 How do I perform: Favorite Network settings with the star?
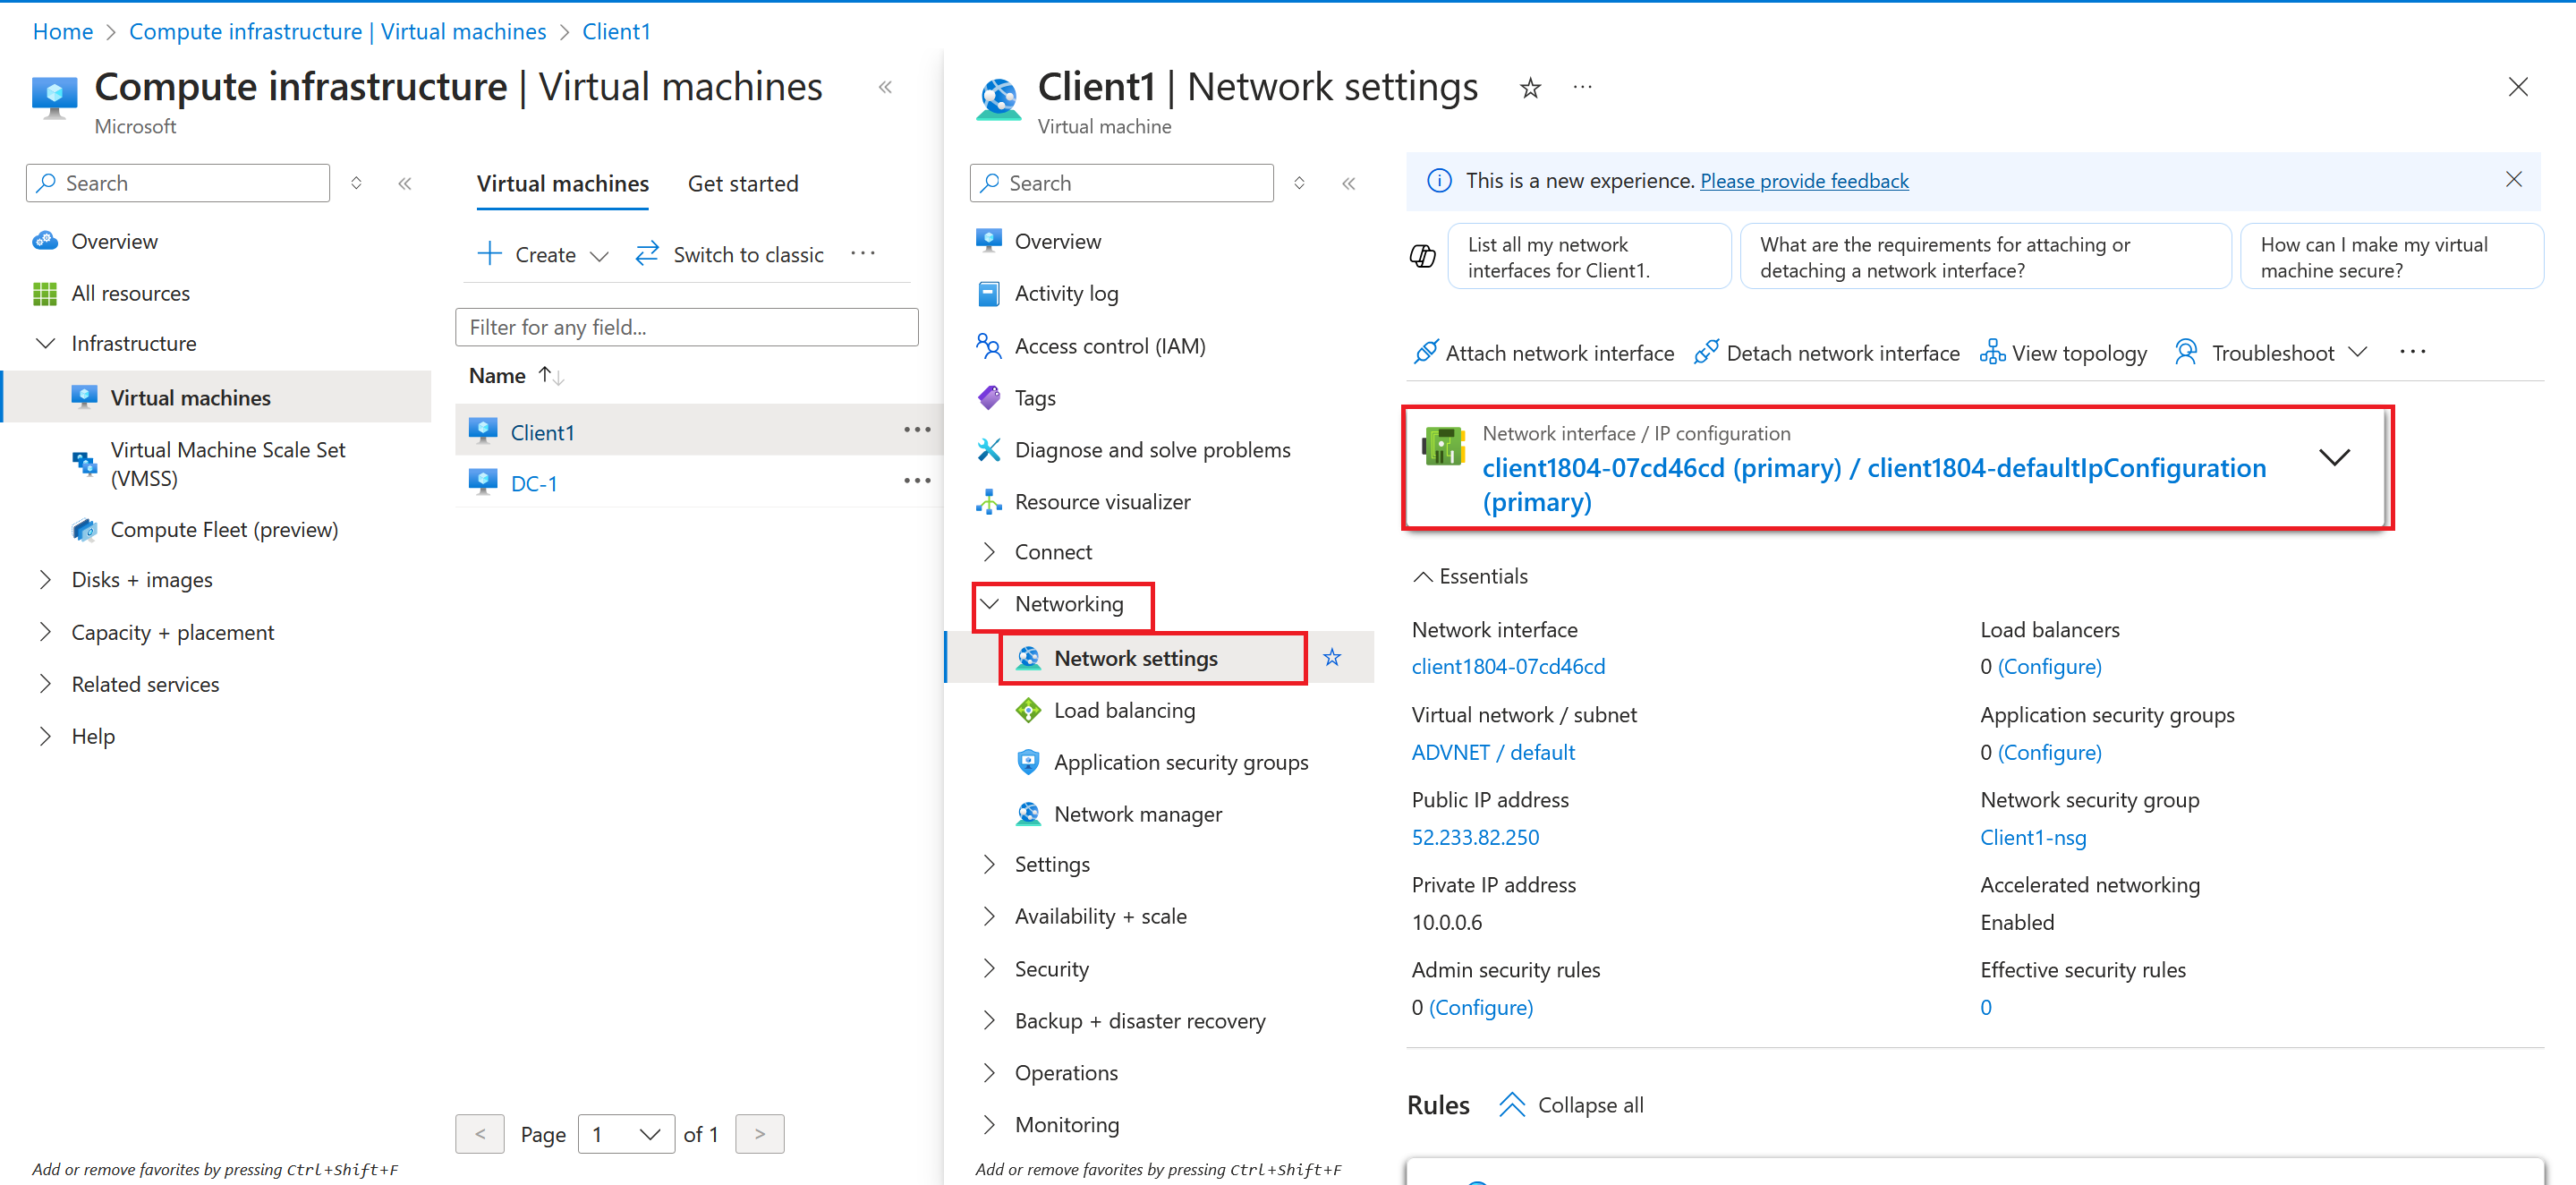click(1332, 657)
